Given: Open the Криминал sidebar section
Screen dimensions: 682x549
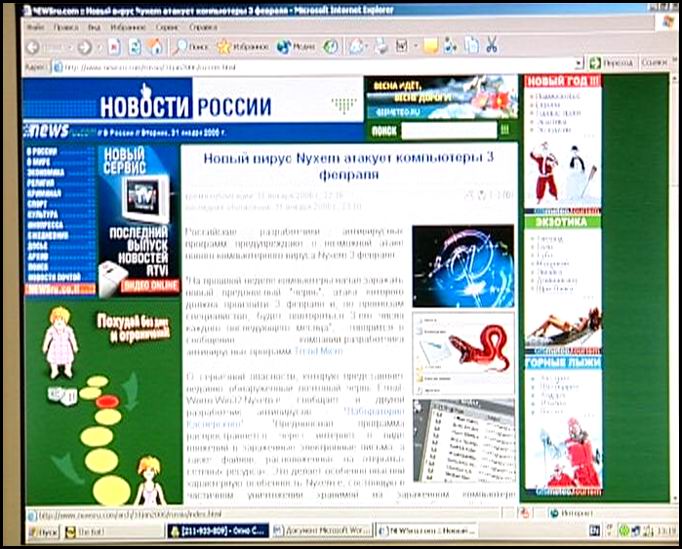Looking at the screenshot, I should [x=44, y=193].
